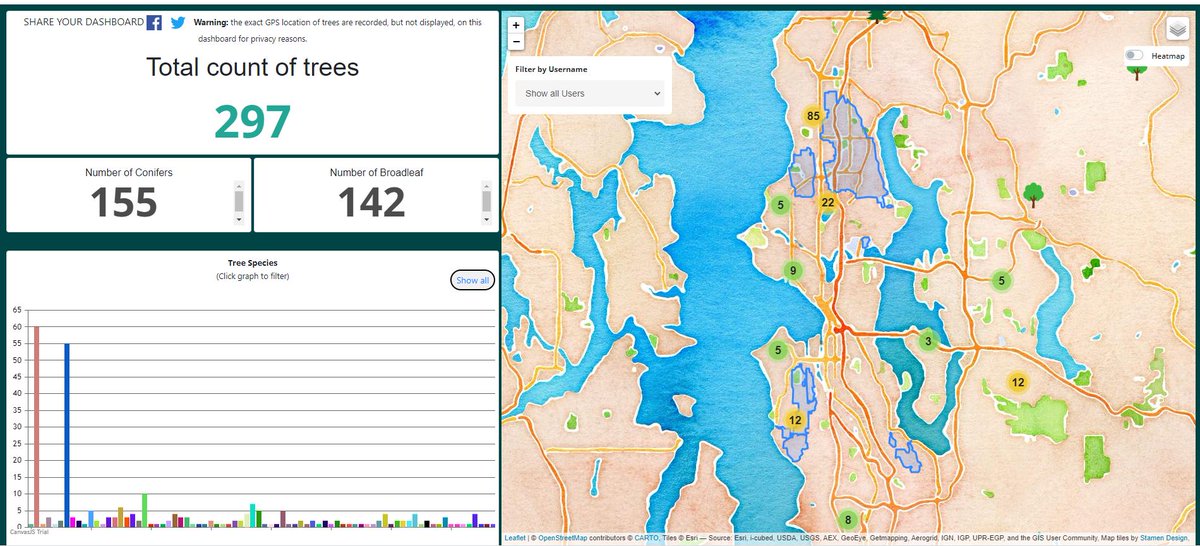The height and width of the screenshot is (546, 1200).
Task: Zoom out with the map minus button
Action: coord(516,42)
